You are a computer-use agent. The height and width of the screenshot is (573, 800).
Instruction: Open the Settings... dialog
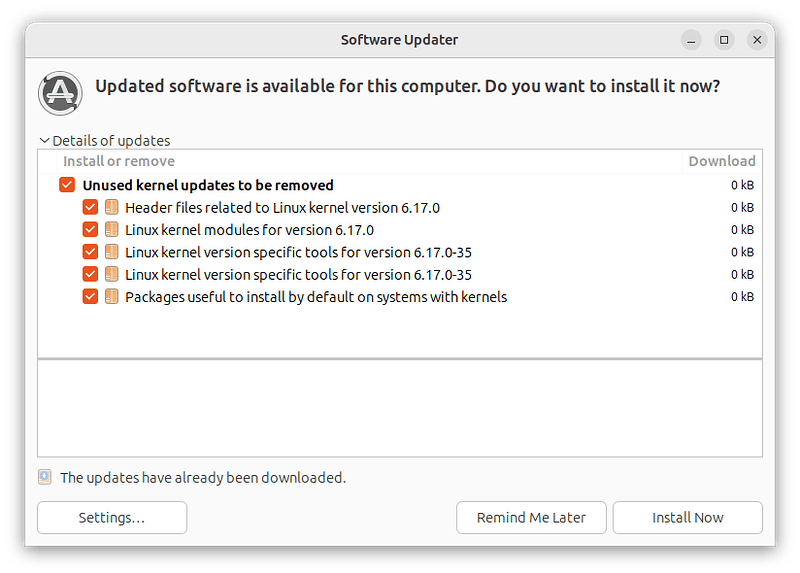click(112, 517)
